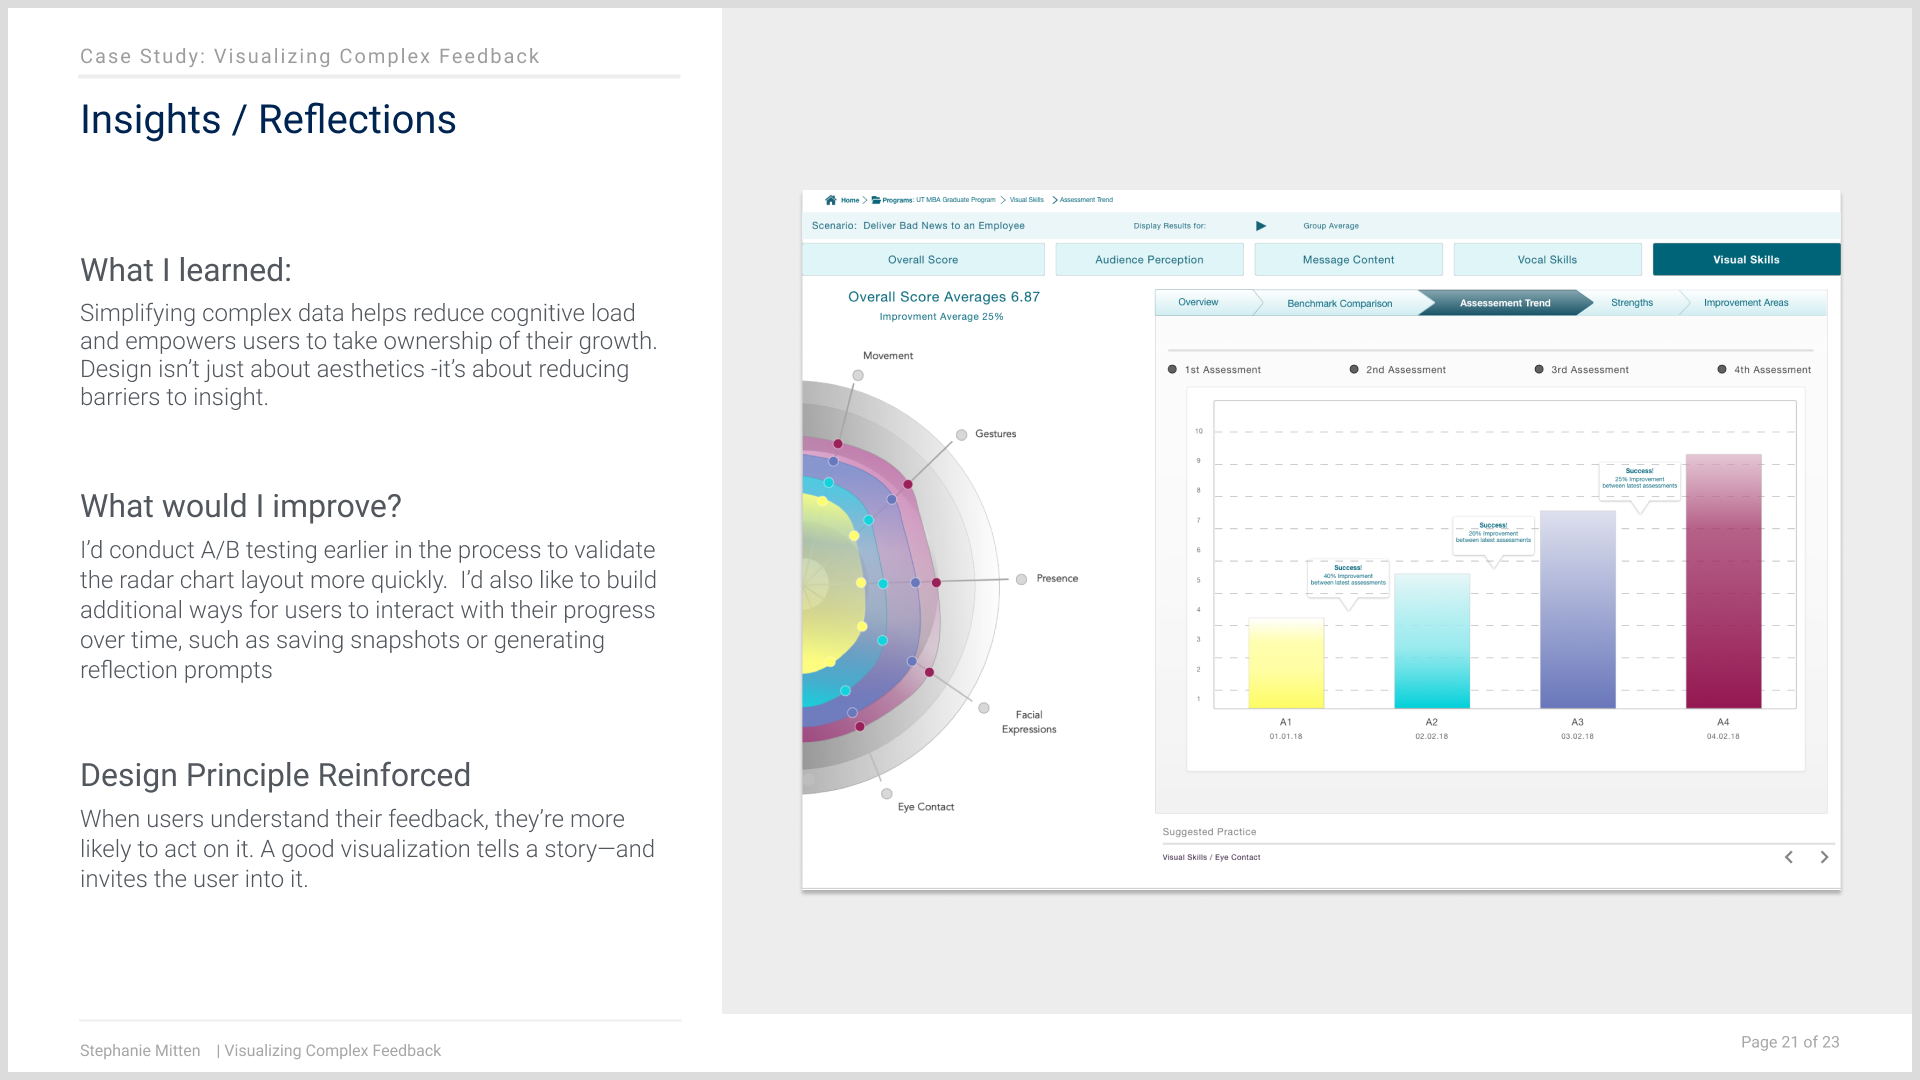Select the Movement axis node on radar chart

tap(858, 376)
